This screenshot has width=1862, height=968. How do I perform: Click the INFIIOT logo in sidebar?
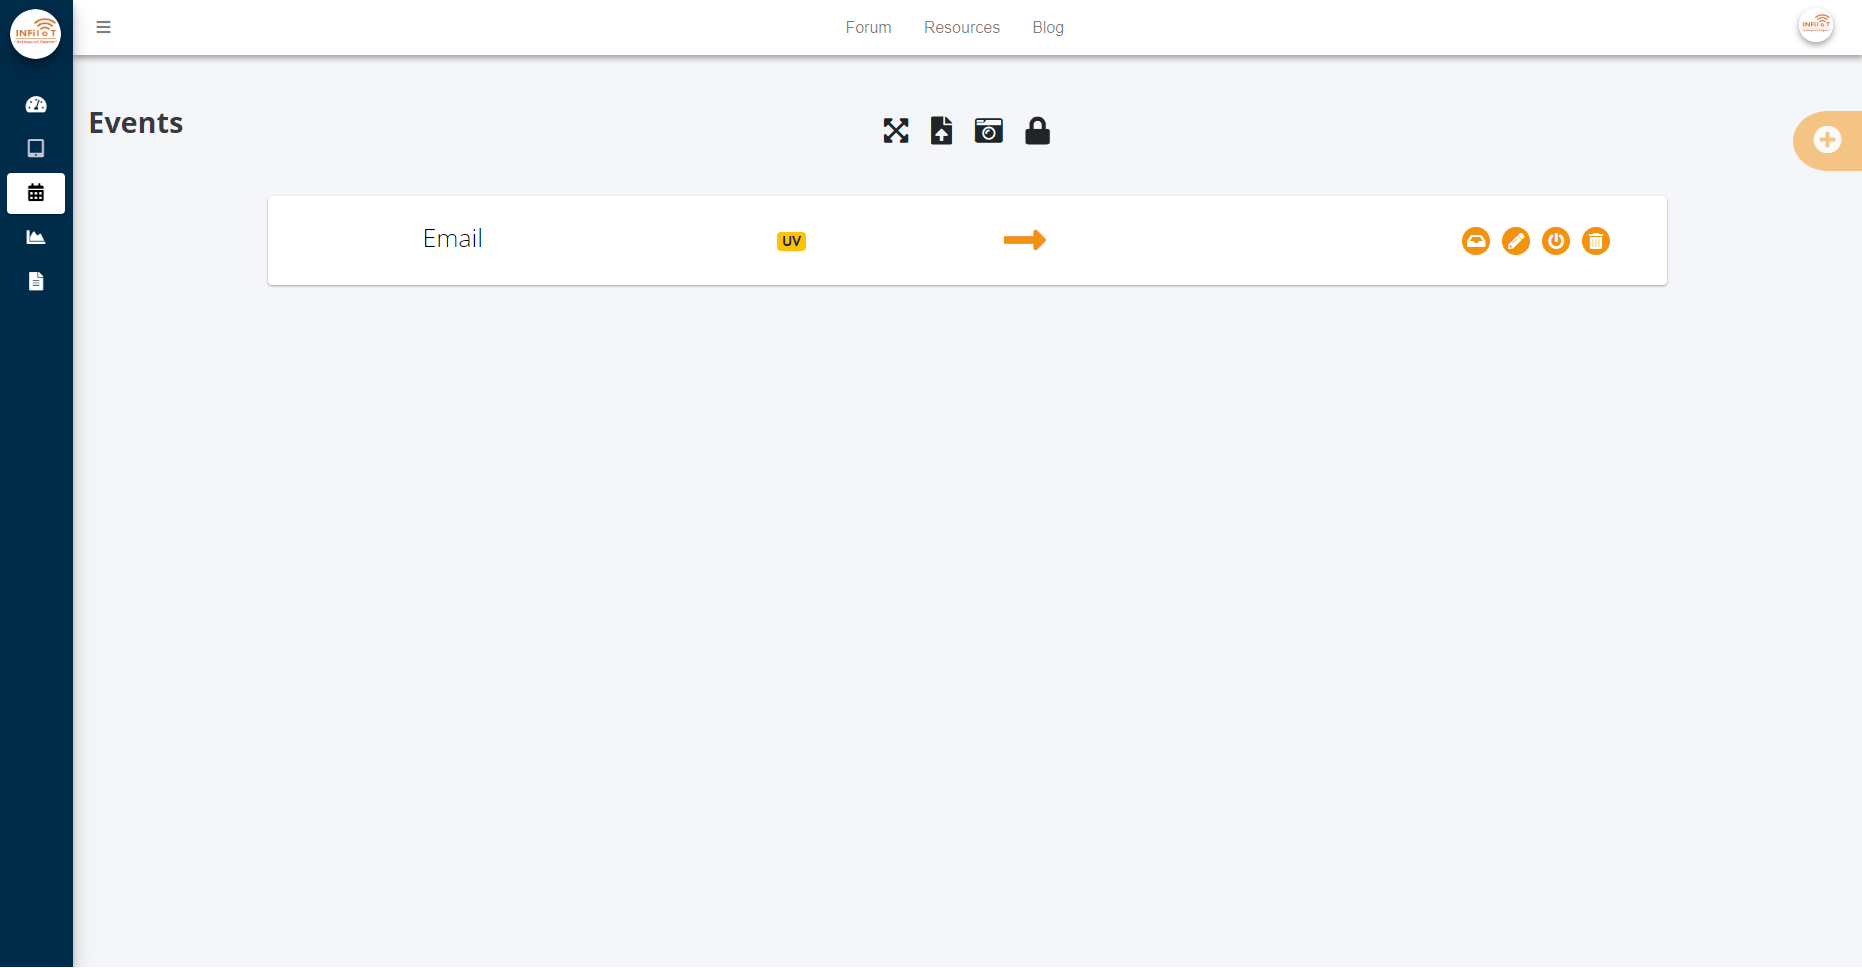[x=36, y=34]
